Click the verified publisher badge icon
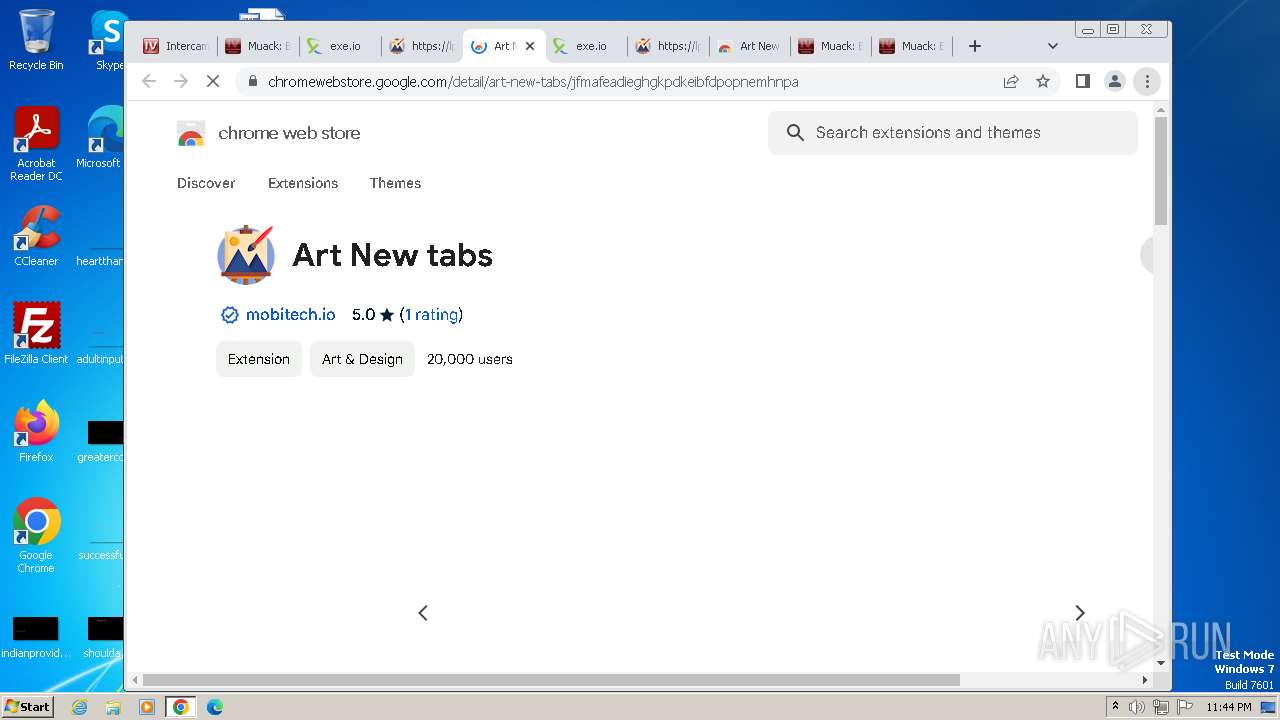1280x720 pixels. coord(230,315)
